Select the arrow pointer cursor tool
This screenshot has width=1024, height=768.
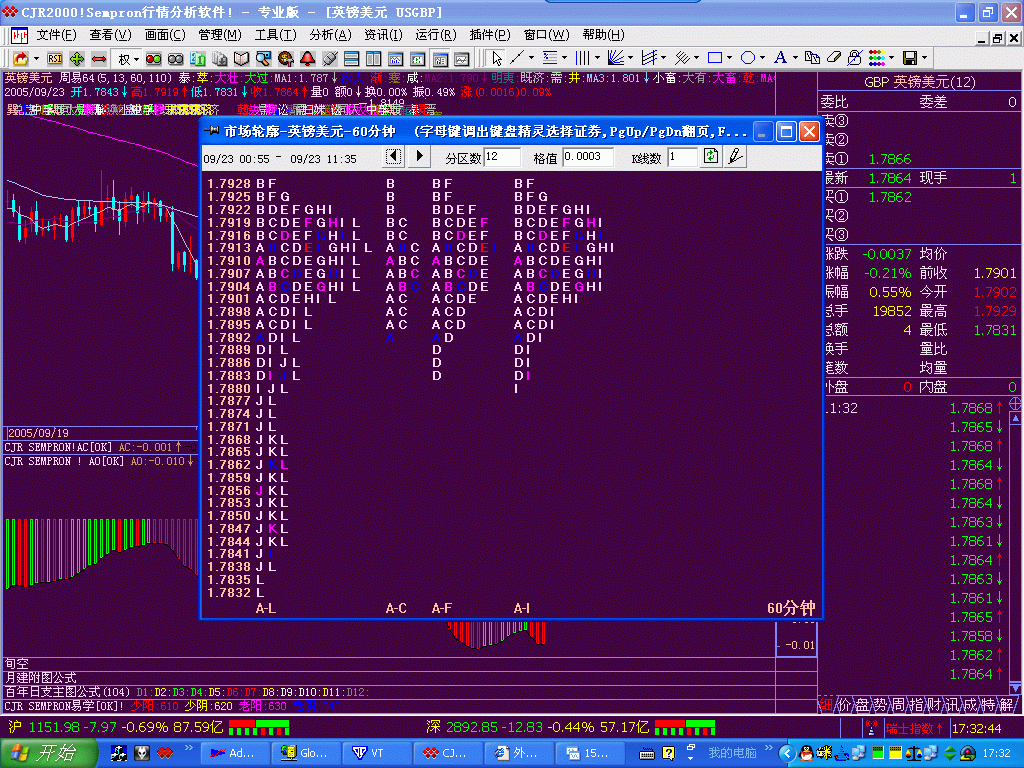[497, 58]
